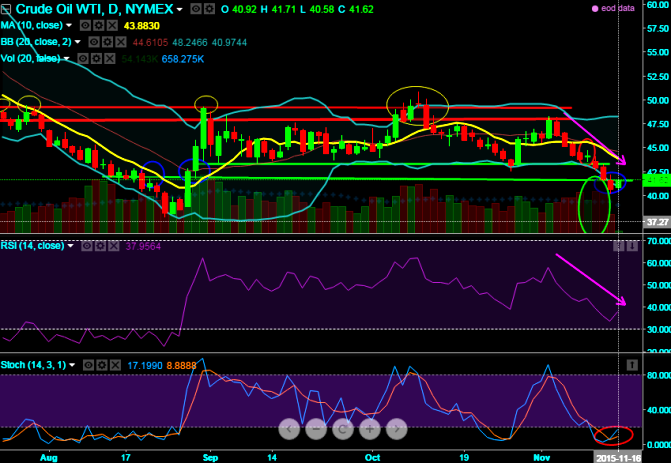This screenshot has height=463, width=671.
Task: Remove the Stochastic indicator
Action: coord(116,365)
